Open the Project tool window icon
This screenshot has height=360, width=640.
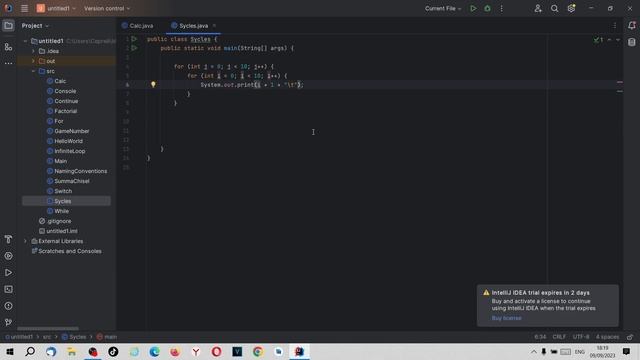pos(8,26)
